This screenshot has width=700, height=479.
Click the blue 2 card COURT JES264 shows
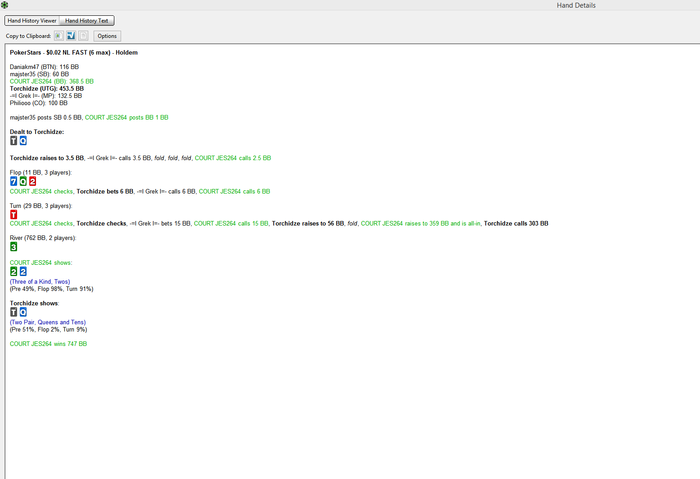pos(23,271)
